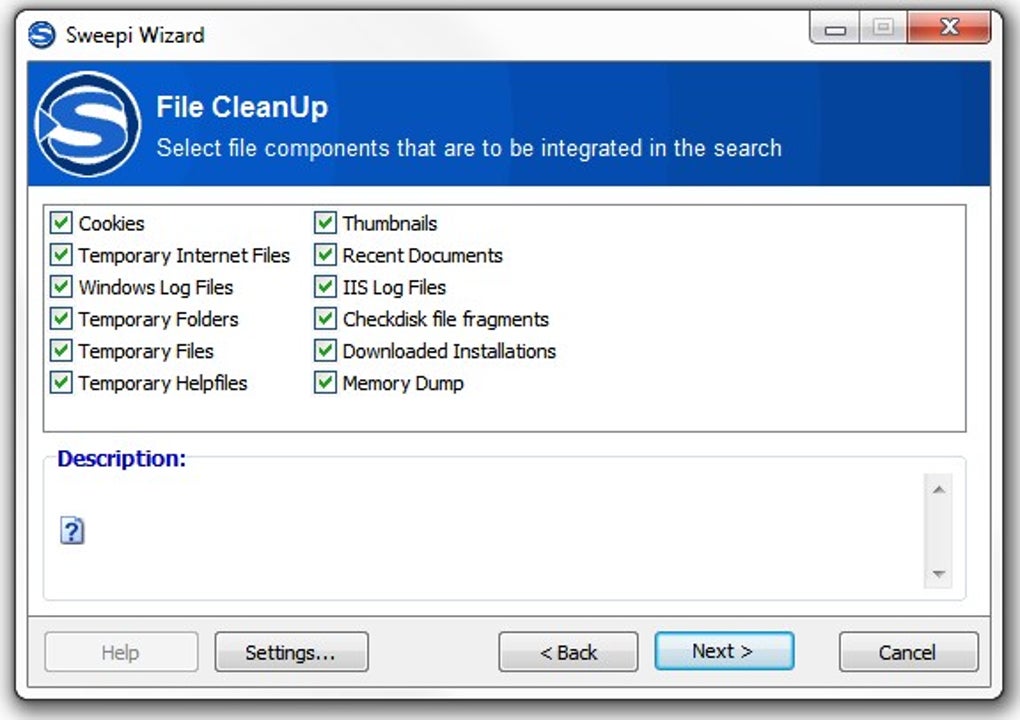Toggle Temporary Internet Files checkbox
This screenshot has width=1020, height=720.
(61, 254)
